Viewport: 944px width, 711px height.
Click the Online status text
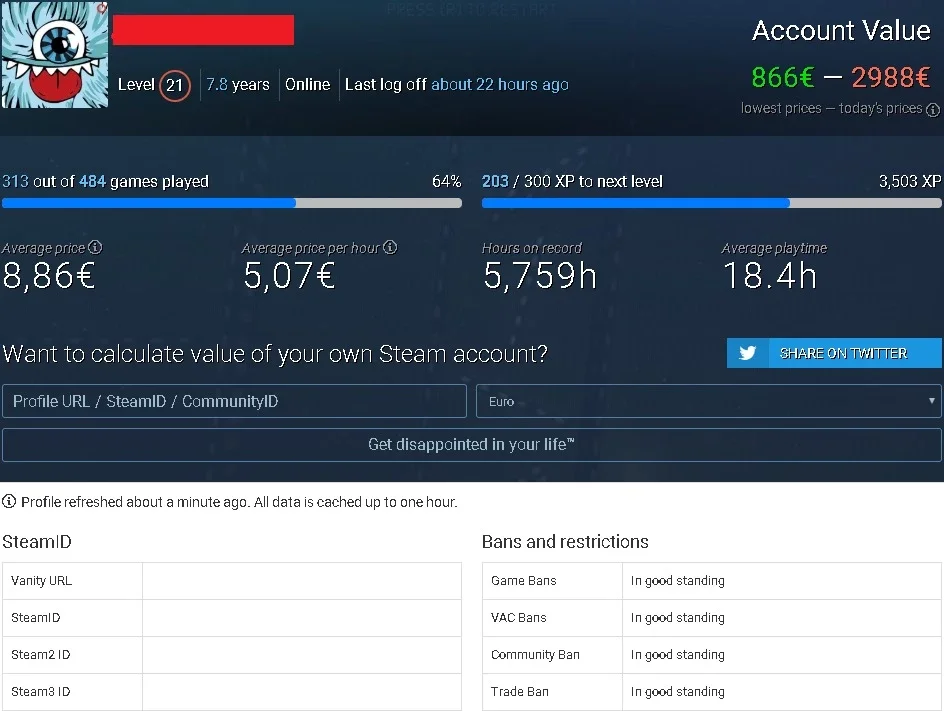click(308, 84)
